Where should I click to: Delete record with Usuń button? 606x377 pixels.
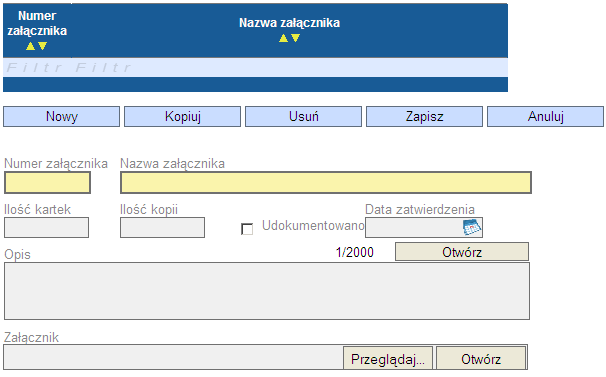[x=303, y=116]
